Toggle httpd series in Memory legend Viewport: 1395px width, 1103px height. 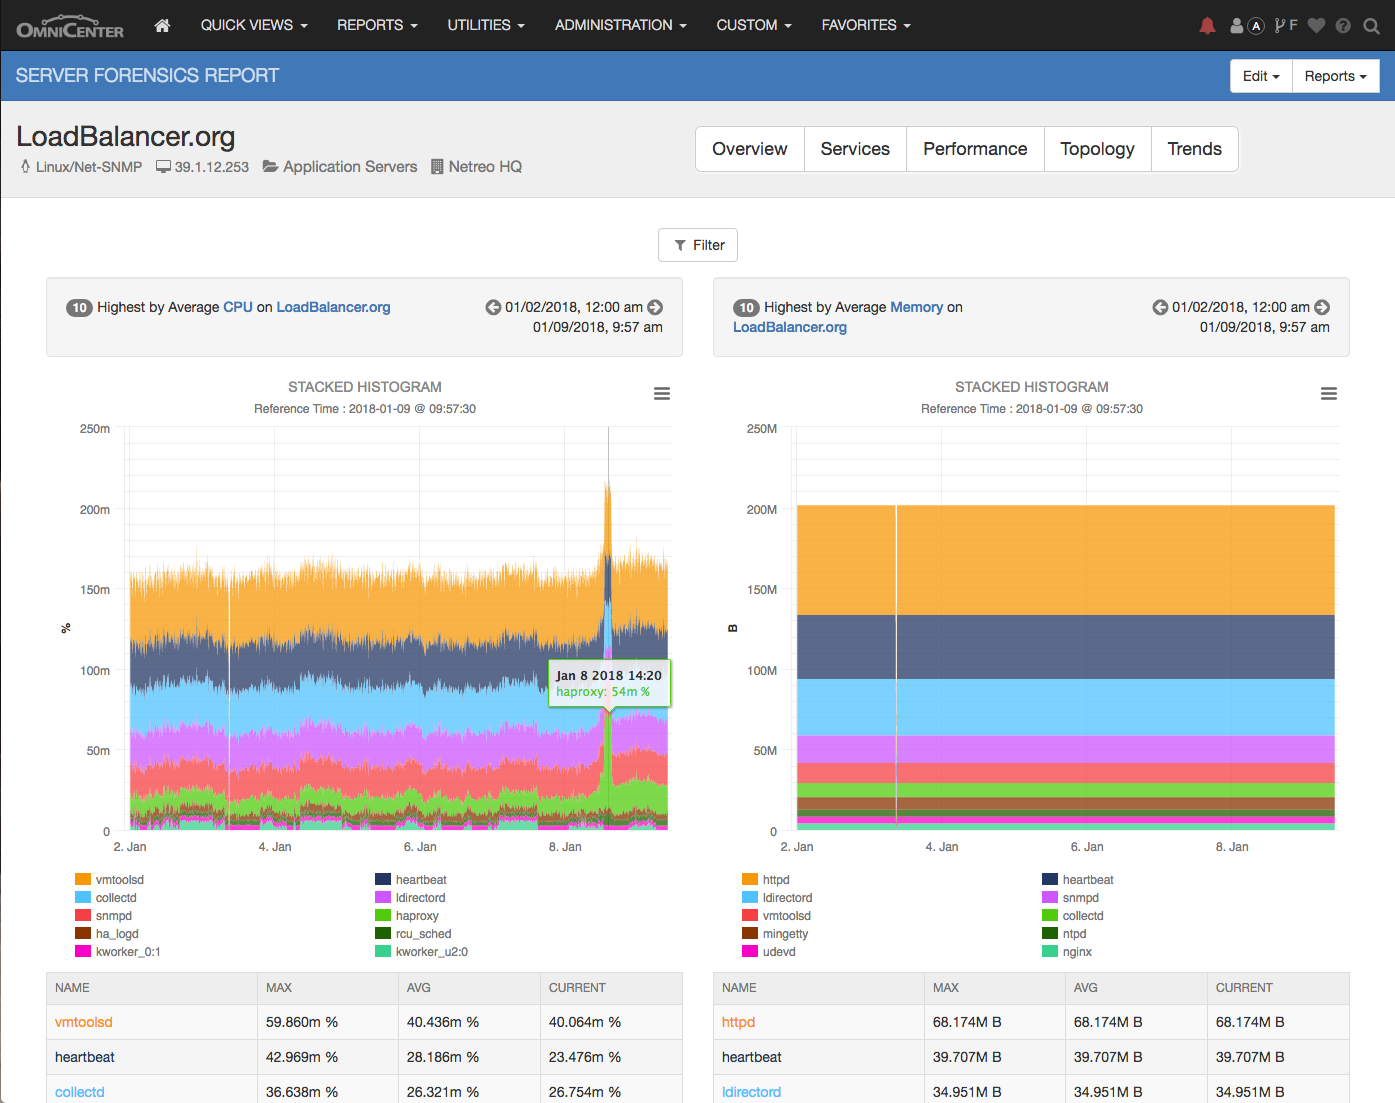point(766,880)
